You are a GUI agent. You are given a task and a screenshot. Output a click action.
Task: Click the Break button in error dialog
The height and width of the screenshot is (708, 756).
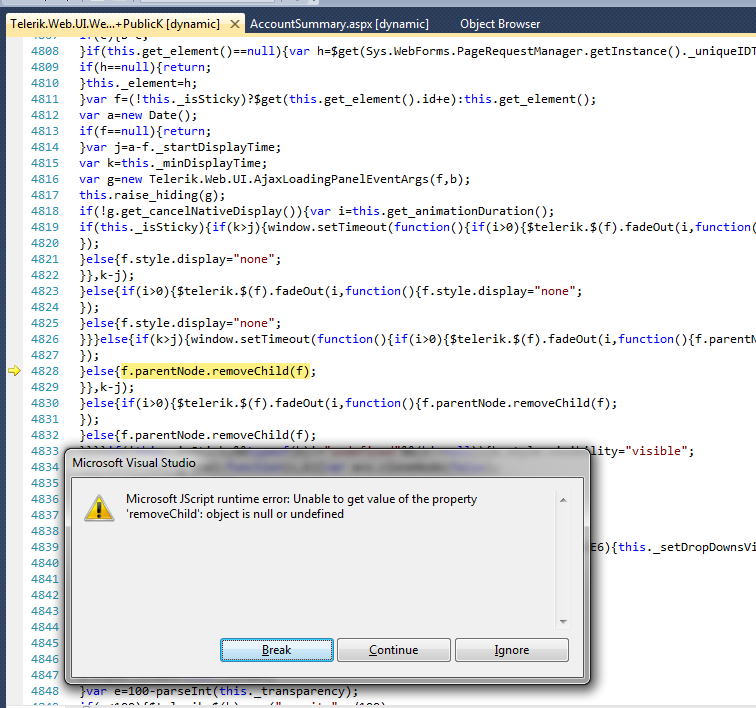click(x=277, y=650)
